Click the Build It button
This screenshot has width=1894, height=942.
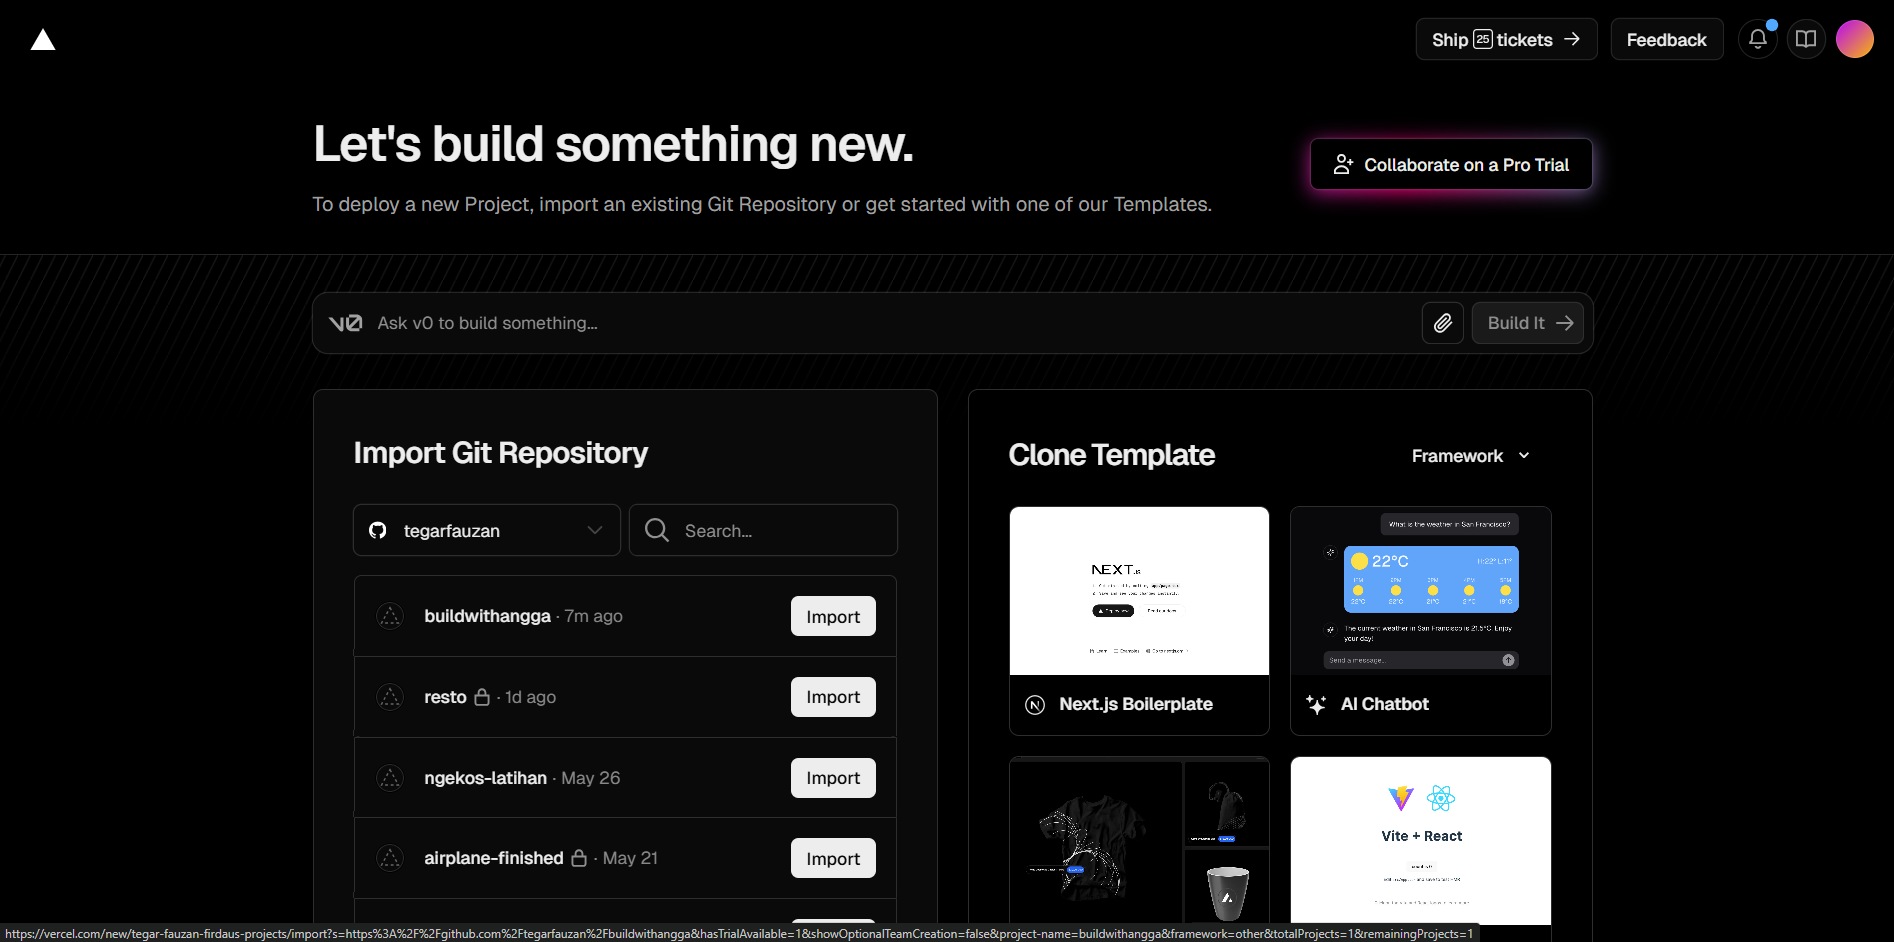tap(1528, 323)
